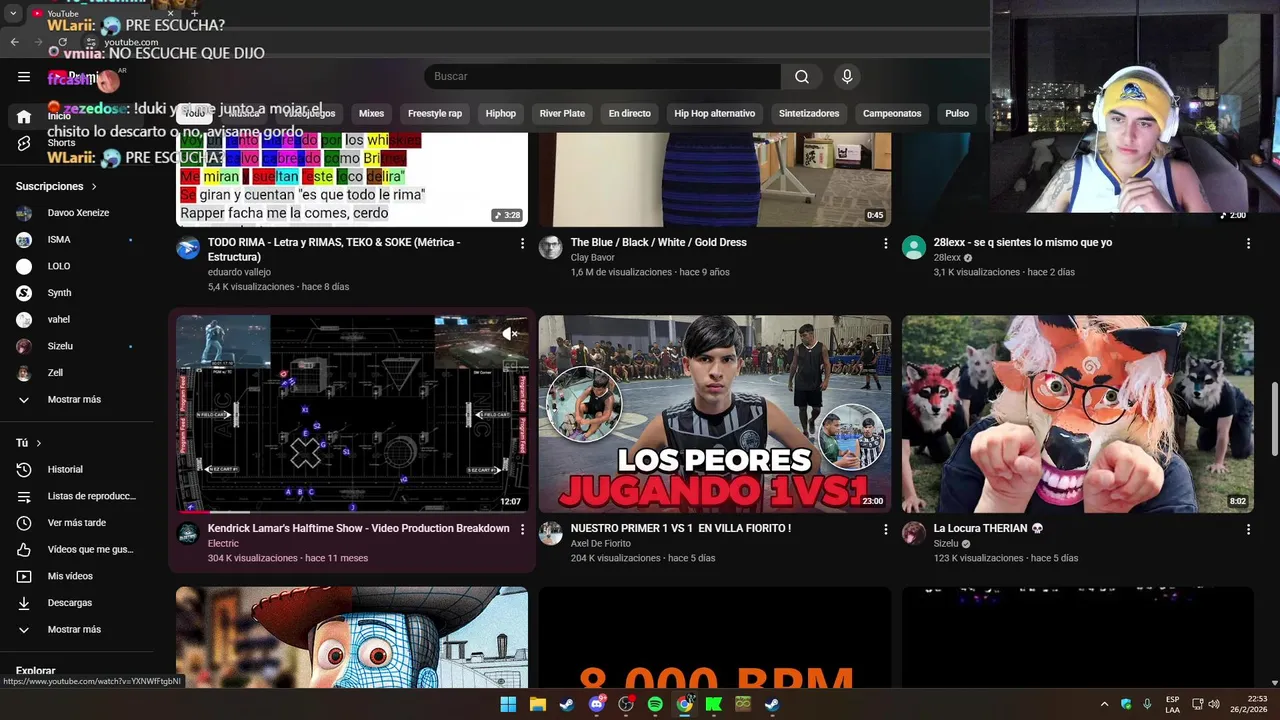Screen dimensions: 1280x720
Task: Select the Mixes filter chip
Action: point(371,114)
